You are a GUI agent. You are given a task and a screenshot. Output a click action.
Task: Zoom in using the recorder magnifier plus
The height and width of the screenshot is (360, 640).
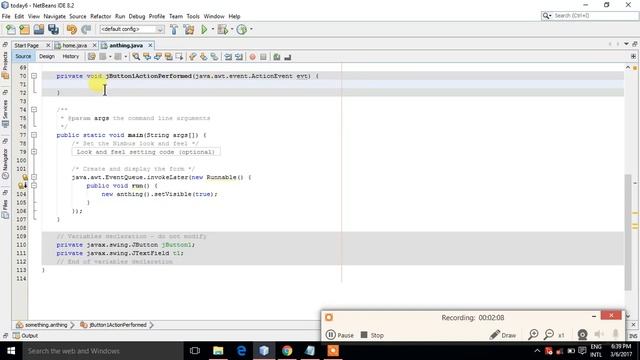pyautogui.click(x=533, y=335)
